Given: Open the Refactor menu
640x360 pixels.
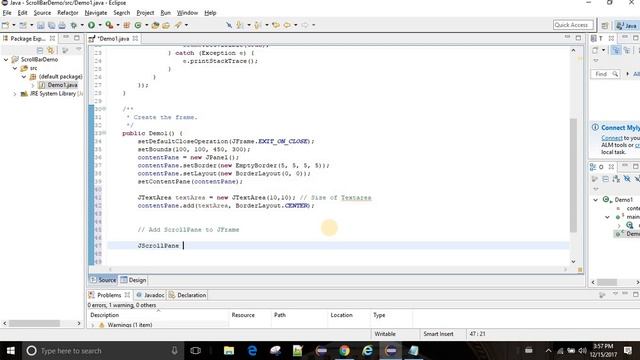Looking at the screenshot, I should (x=67, y=13).
